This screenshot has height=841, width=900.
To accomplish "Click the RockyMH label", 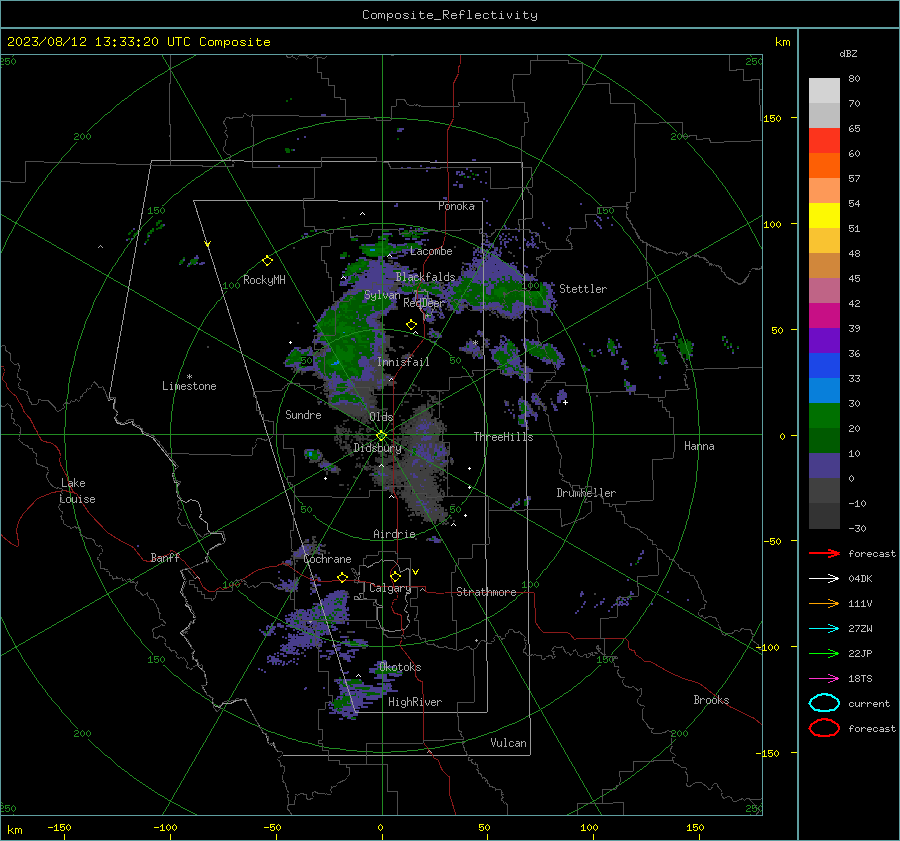I will [x=264, y=280].
